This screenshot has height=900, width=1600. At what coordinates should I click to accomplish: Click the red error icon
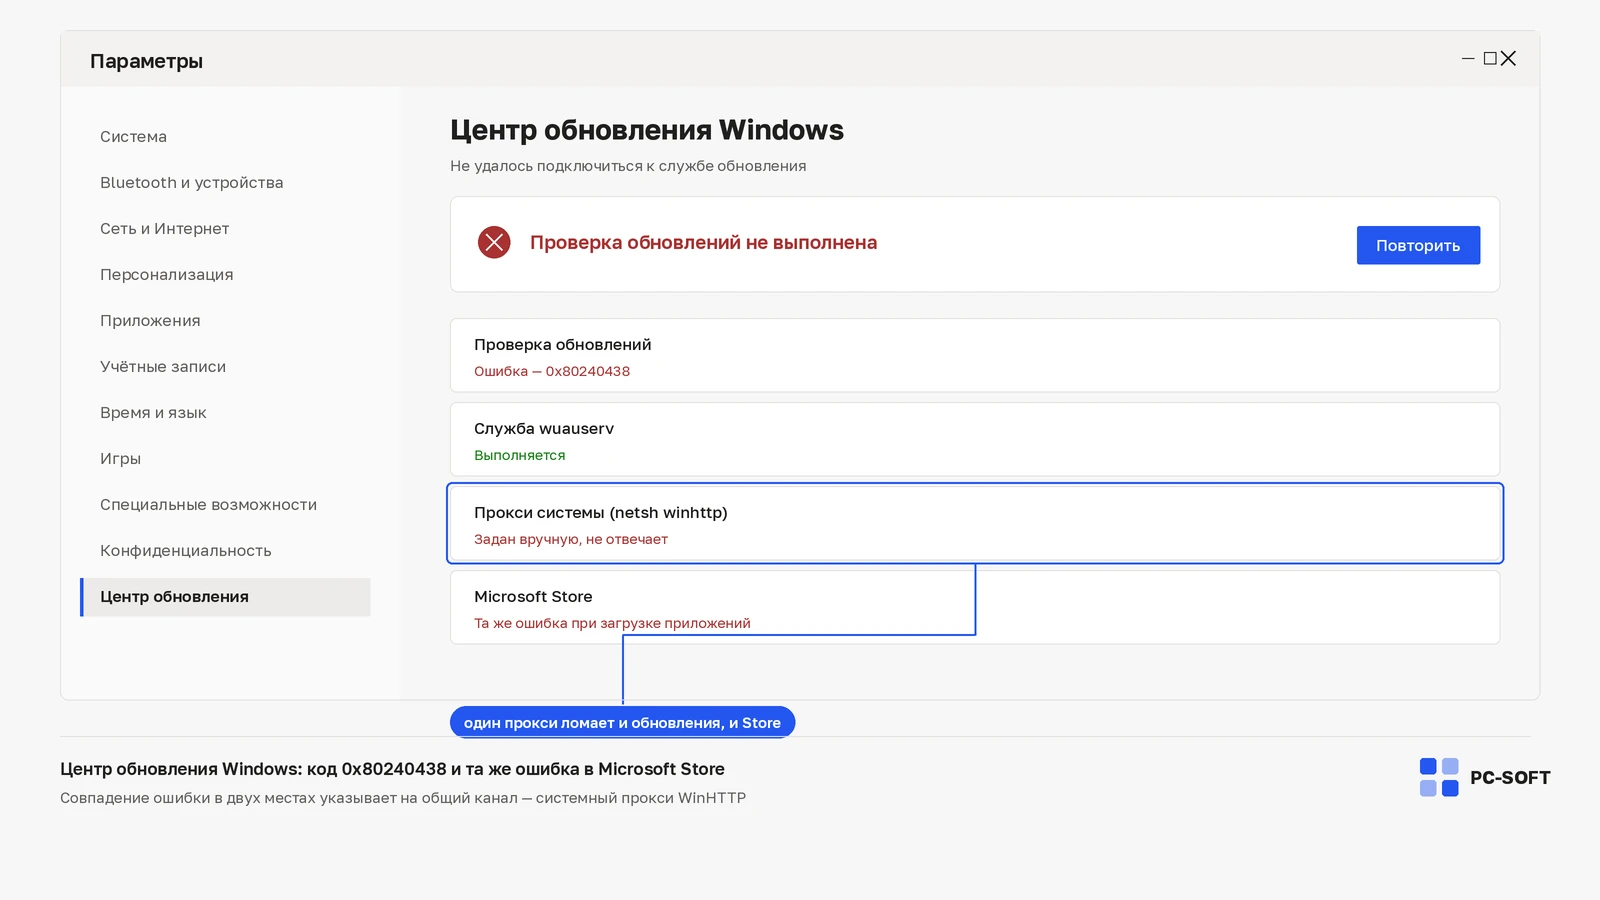494,242
